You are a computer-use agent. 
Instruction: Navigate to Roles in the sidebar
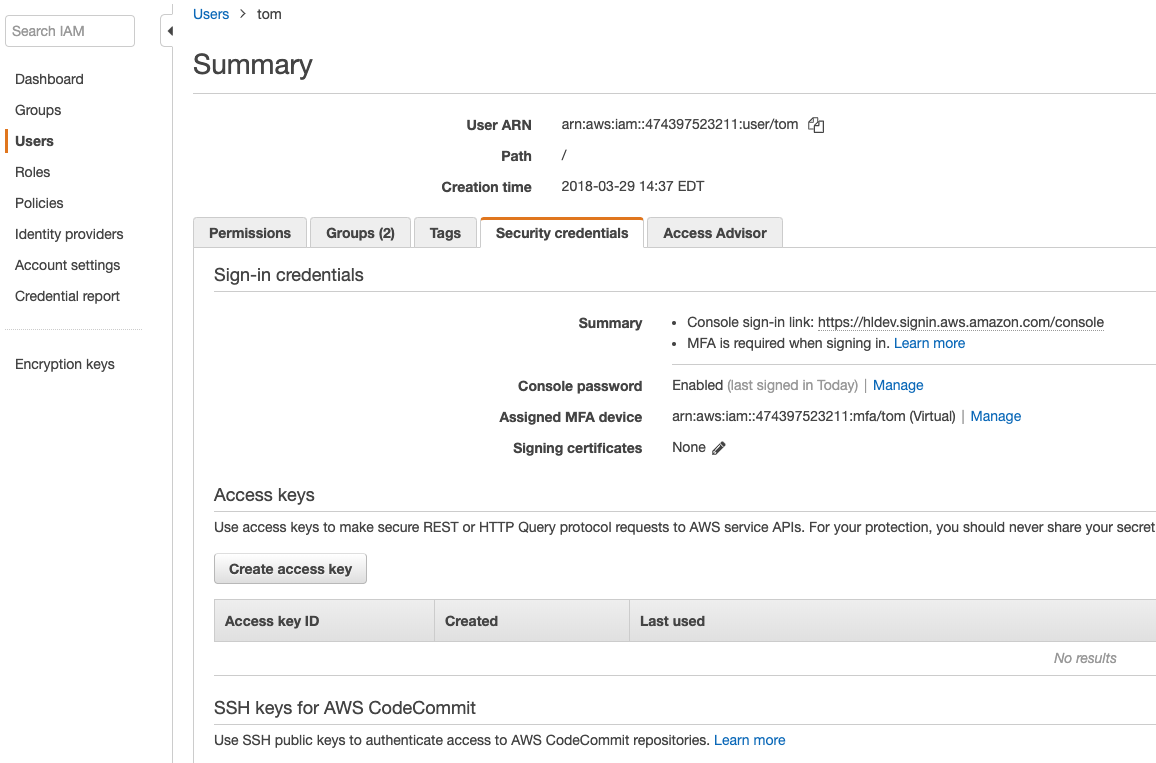tap(32, 172)
